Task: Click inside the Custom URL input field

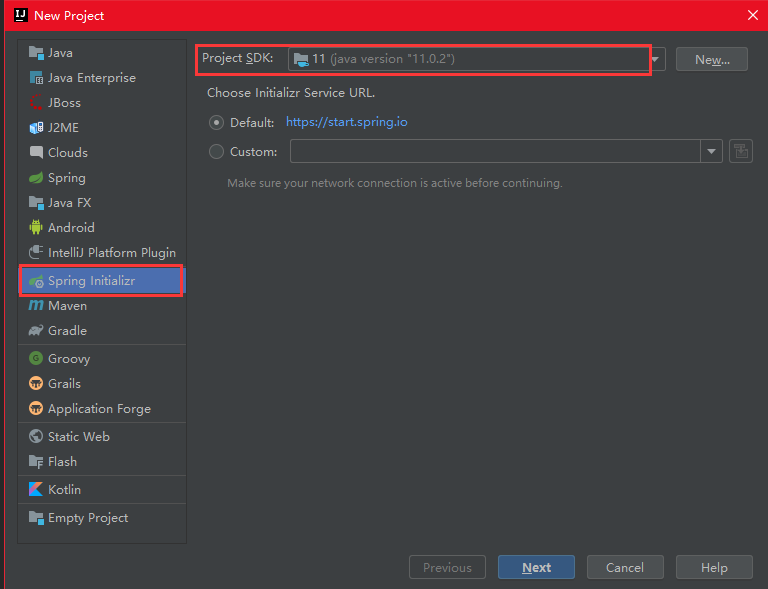Action: coord(495,151)
